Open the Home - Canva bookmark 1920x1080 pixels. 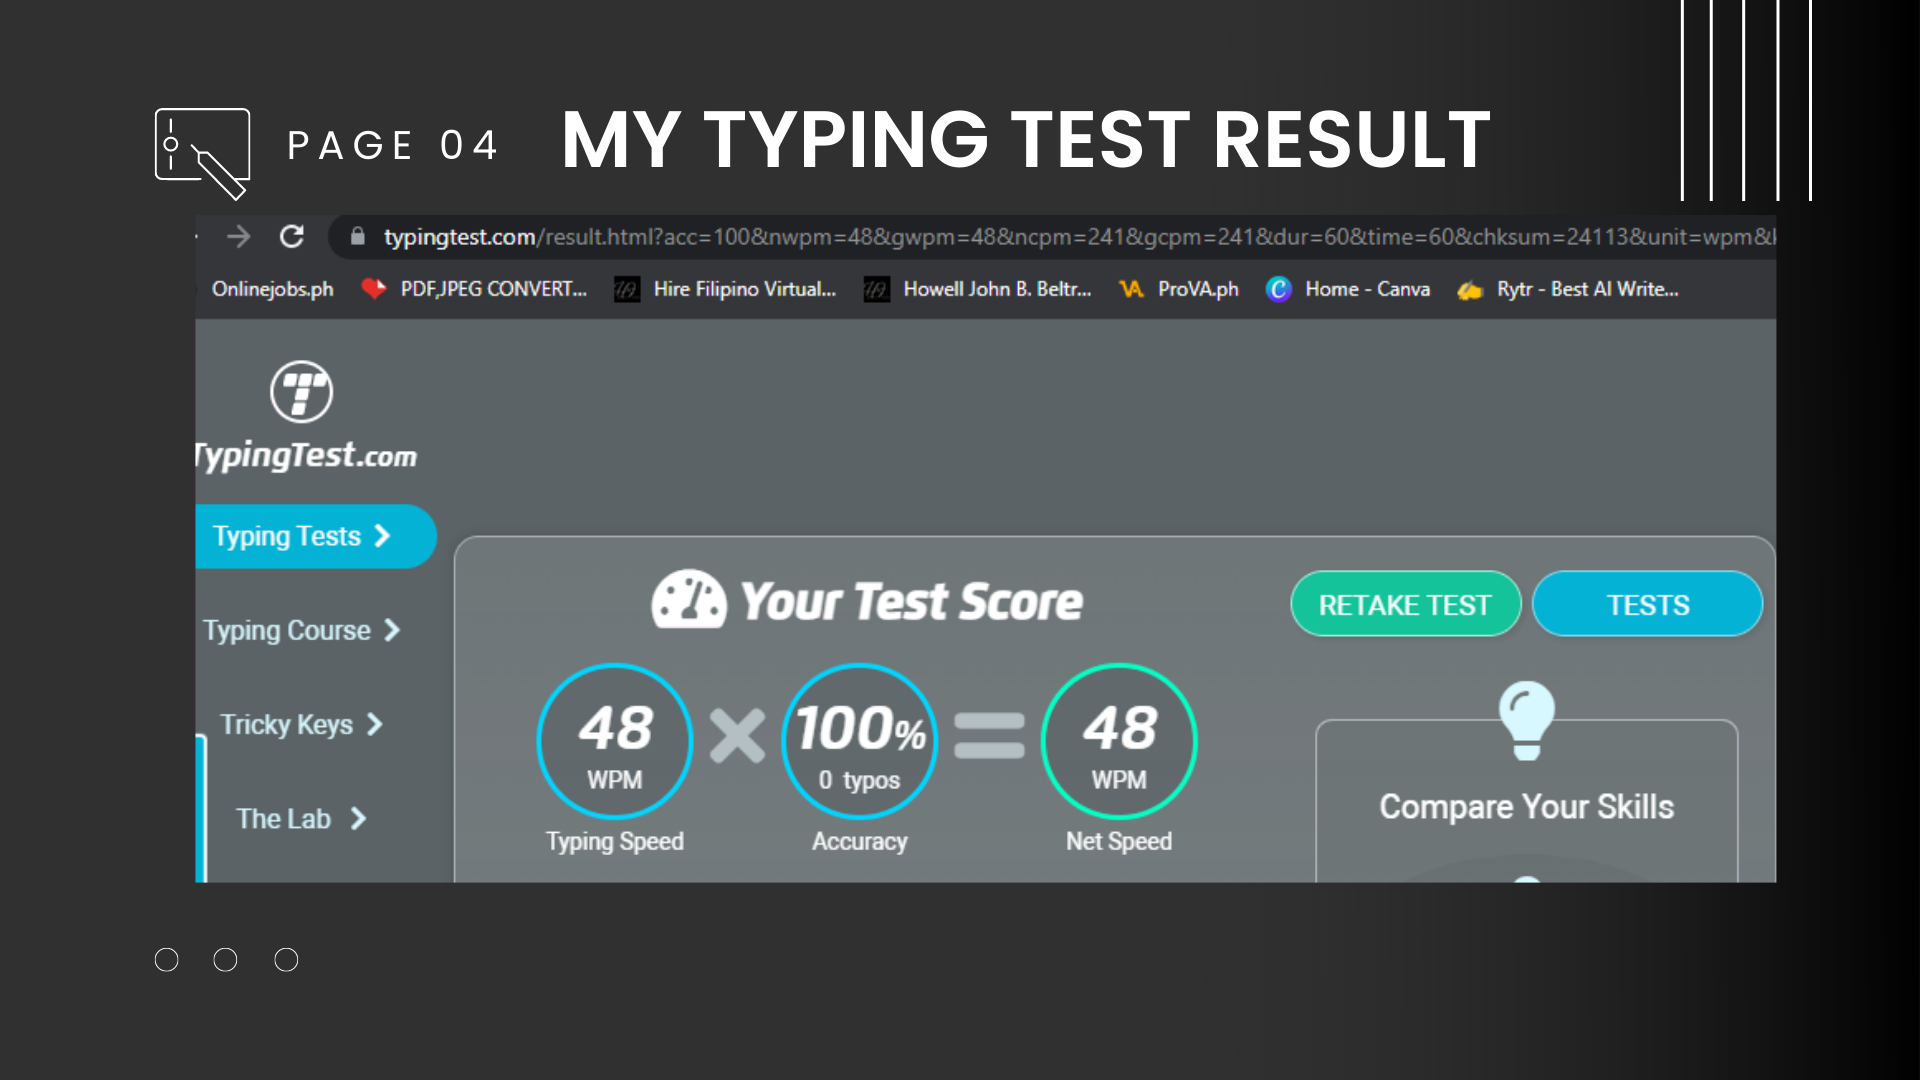(1348, 290)
